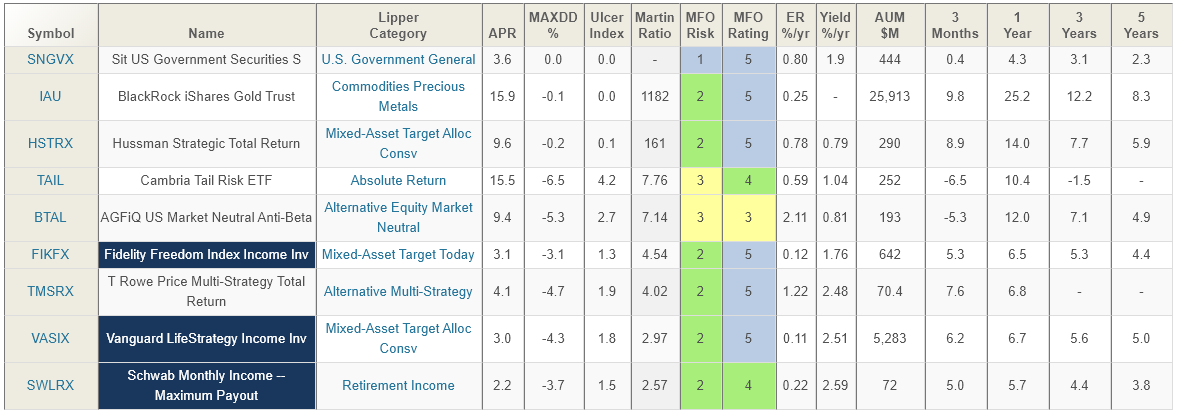Click Commodities Precious Metals category link
Image resolution: width=1177 pixels, height=413 pixels.
(399, 96)
